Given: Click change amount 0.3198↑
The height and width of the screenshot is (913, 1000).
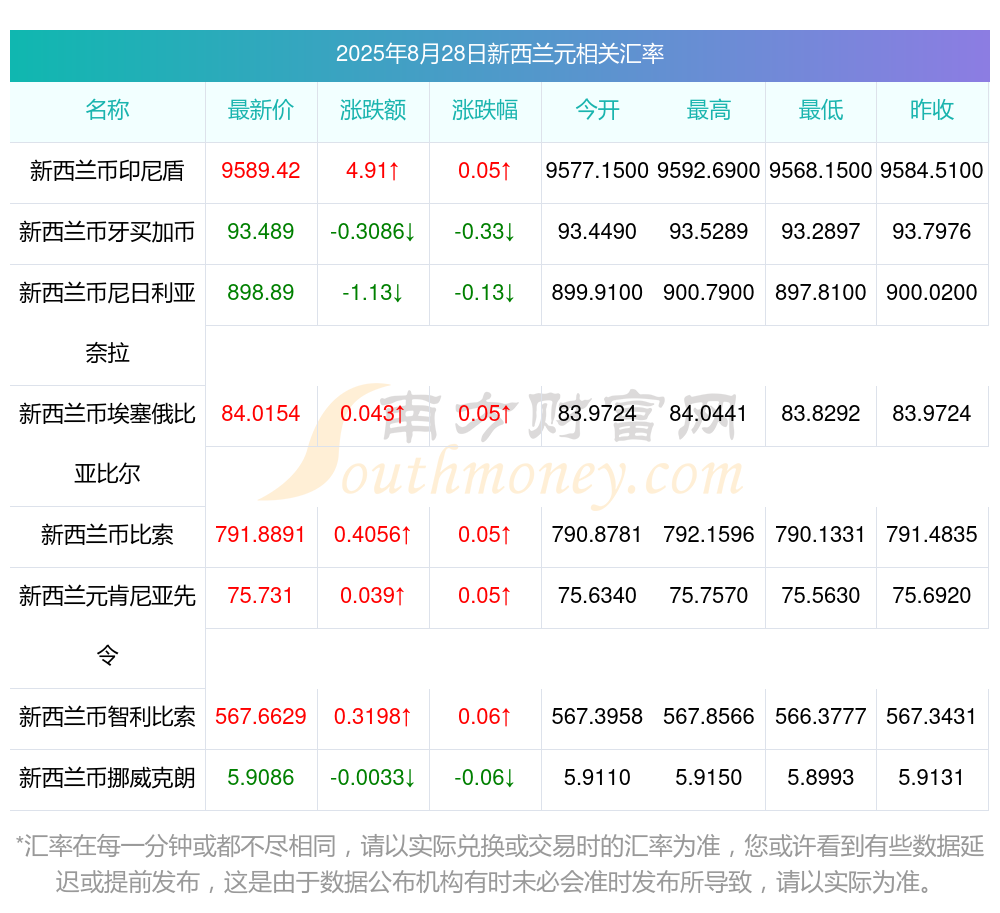Looking at the screenshot, I should click(373, 717).
